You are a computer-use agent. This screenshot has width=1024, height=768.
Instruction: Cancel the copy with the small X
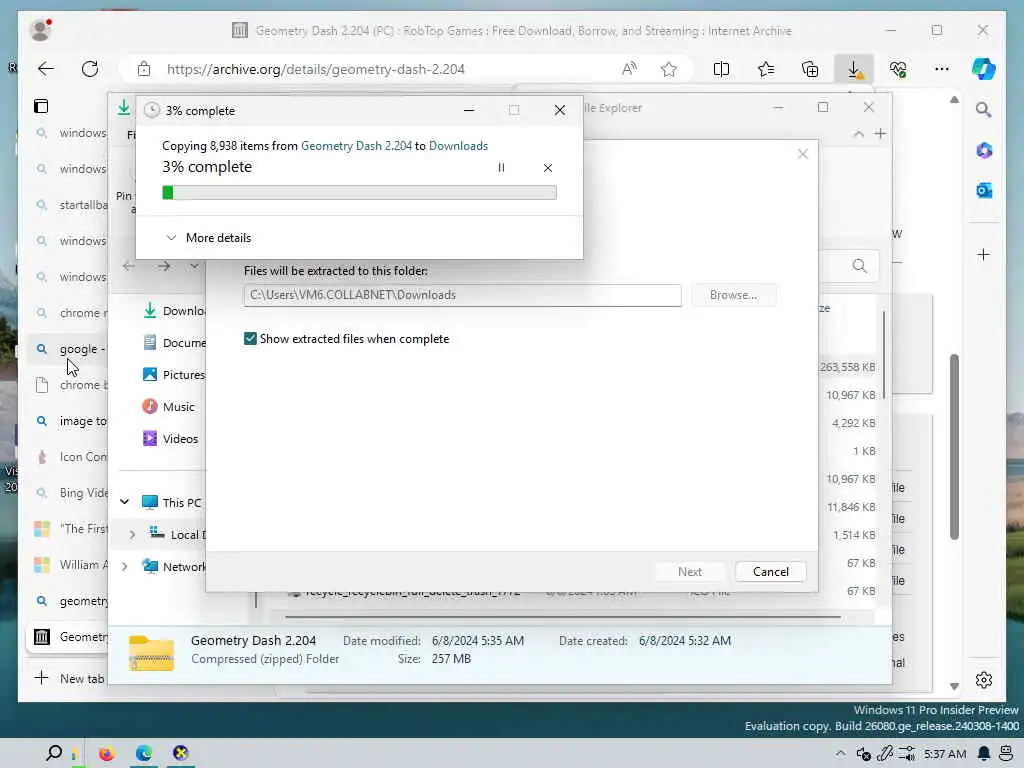tap(548, 168)
